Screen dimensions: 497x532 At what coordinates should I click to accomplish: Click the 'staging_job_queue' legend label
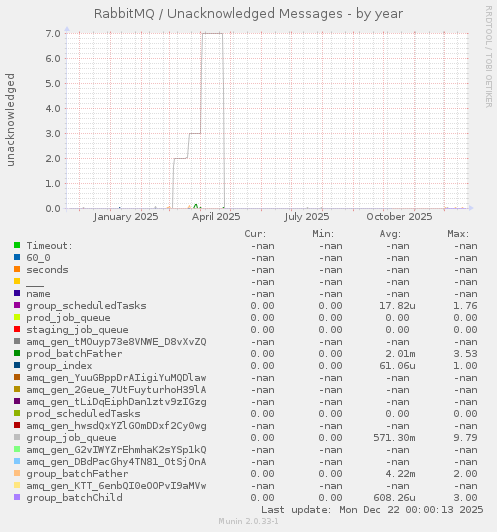tap(77, 330)
